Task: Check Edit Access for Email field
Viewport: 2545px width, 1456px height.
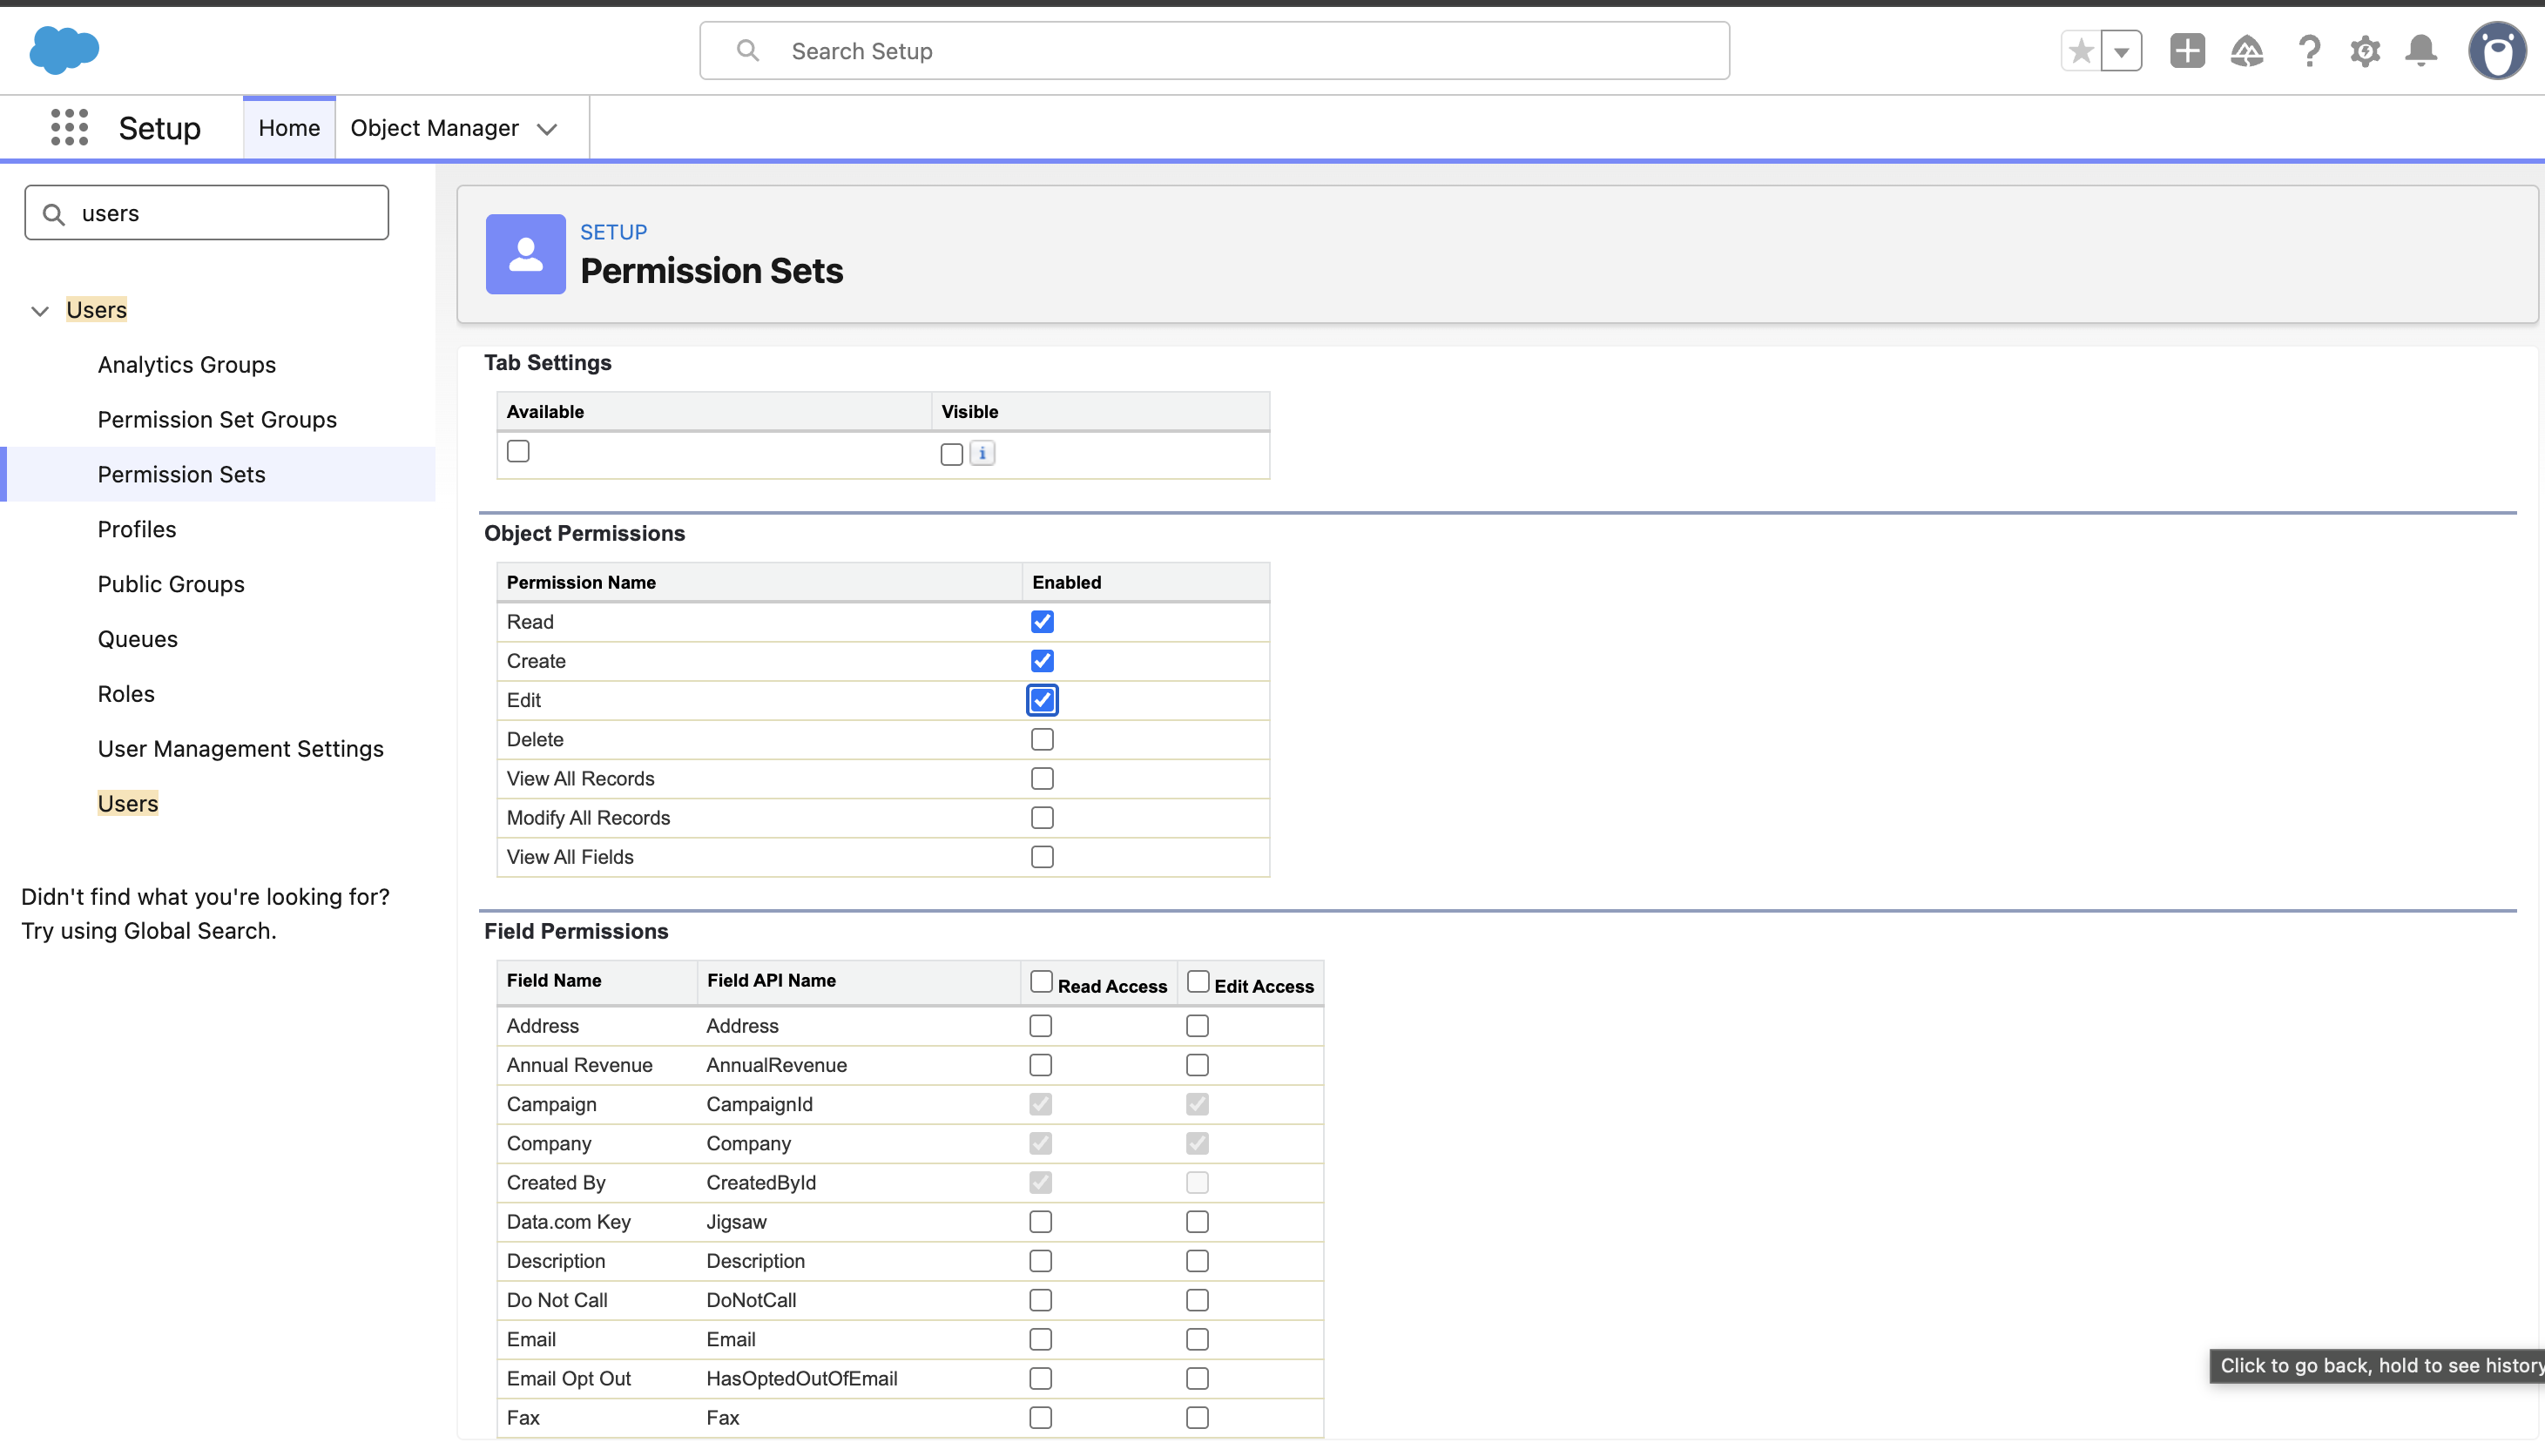Action: coord(1197,1340)
